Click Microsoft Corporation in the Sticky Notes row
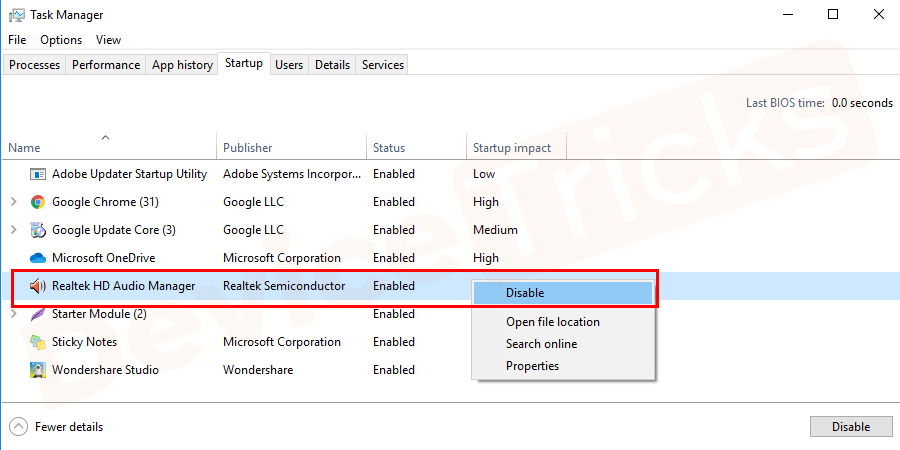Screen dimensions: 900x450 coord(282,342)
